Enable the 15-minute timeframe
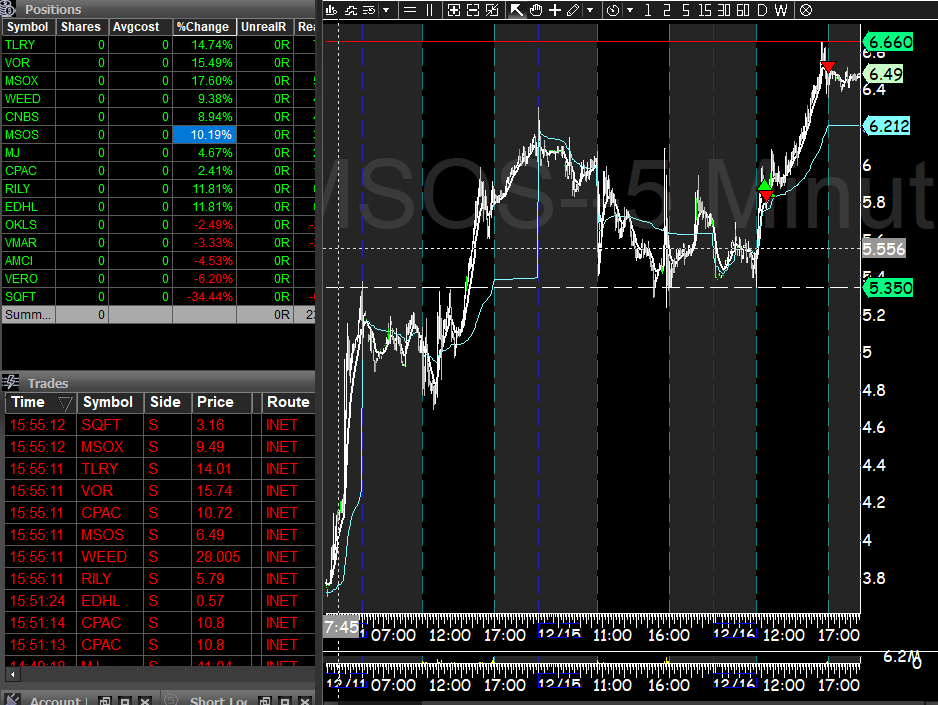 [x=704, y=10]
